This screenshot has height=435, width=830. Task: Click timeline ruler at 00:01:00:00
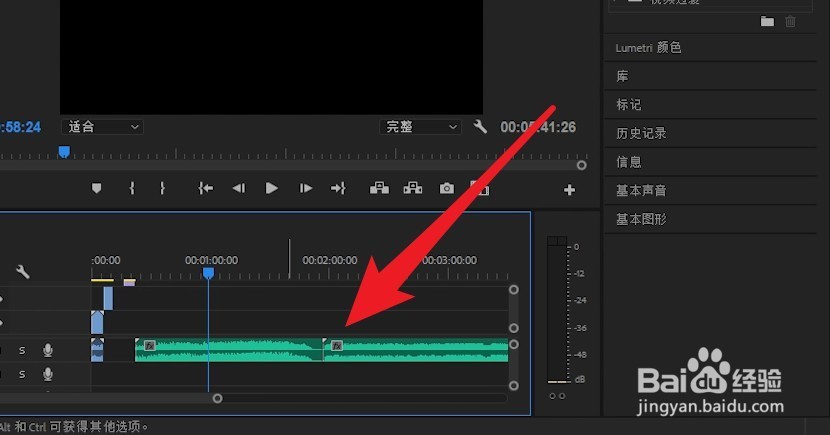point(211,260)
